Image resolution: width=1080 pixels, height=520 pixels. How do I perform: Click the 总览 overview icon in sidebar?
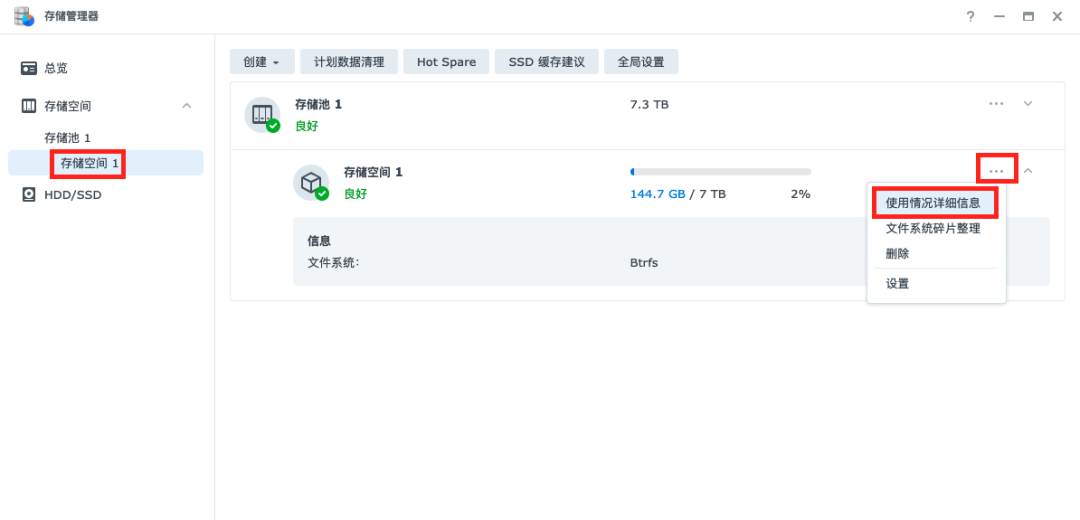[29, 68]
